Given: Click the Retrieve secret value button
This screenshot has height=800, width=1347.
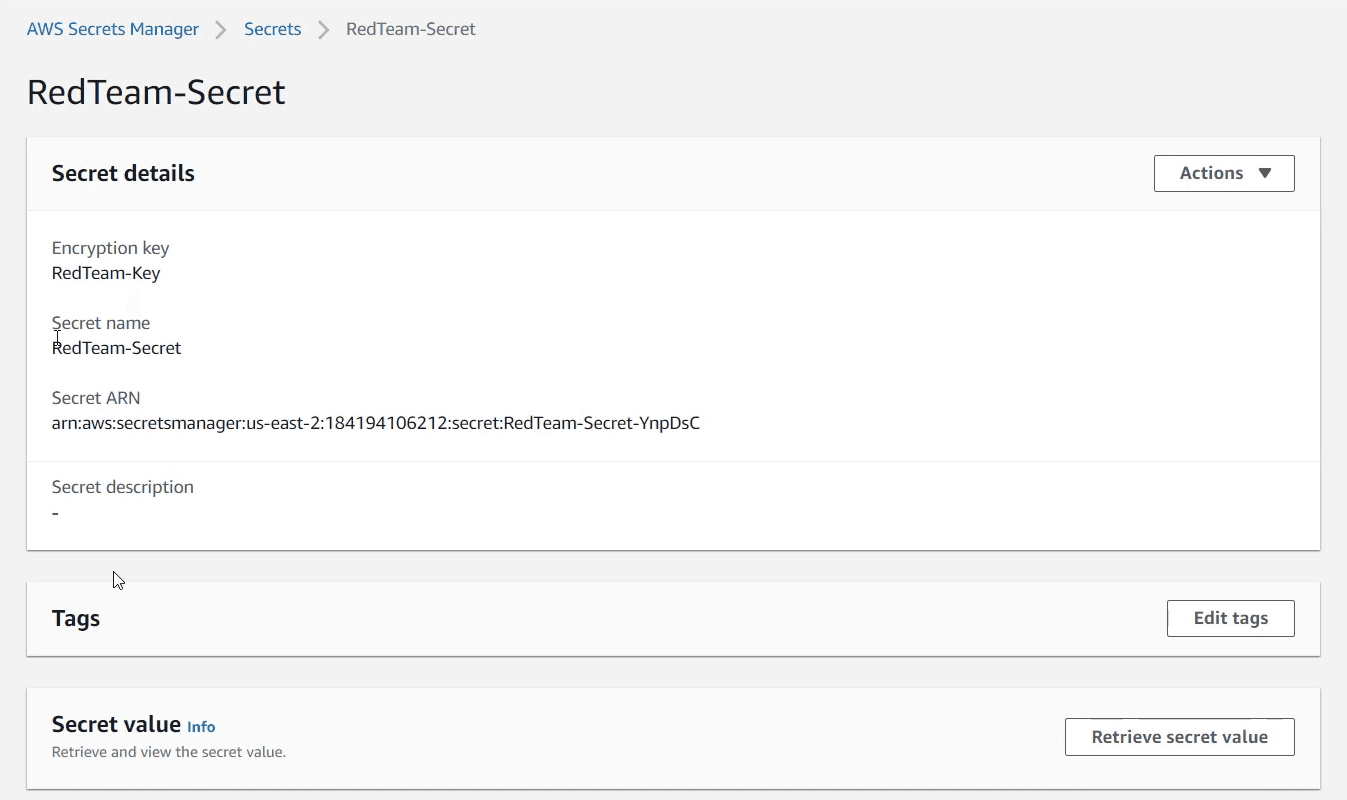Looking at the screenshot, I should coord(1179,737).
